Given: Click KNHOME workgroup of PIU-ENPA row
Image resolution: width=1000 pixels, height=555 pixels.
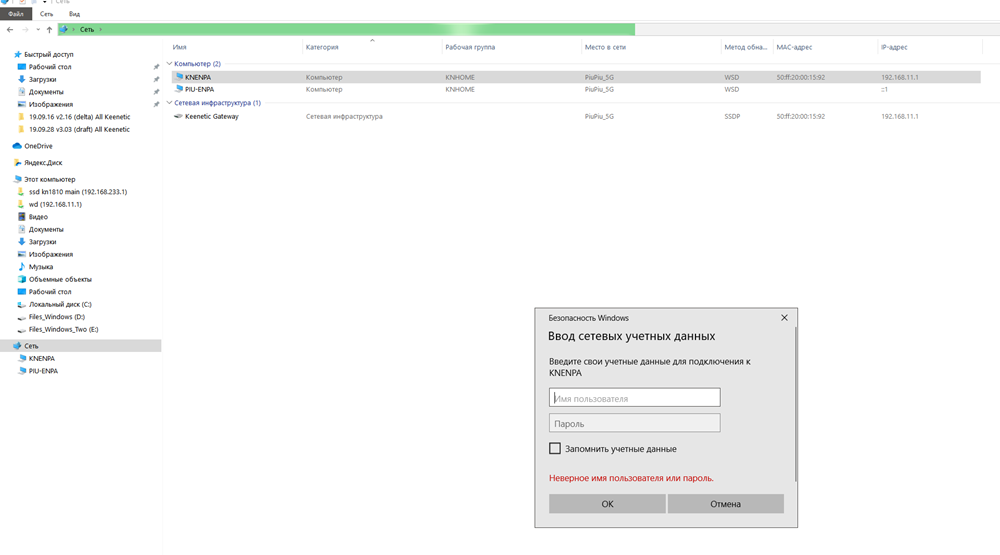Looking at the screenshot, I should 460,89.
